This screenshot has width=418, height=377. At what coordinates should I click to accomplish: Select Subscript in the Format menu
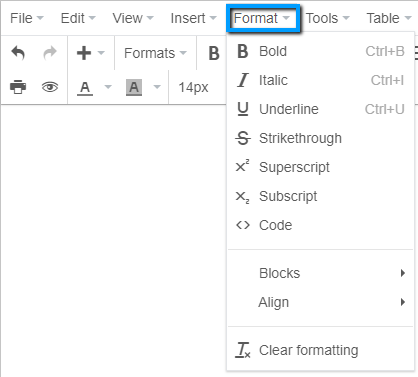click(x=320, y=196)
